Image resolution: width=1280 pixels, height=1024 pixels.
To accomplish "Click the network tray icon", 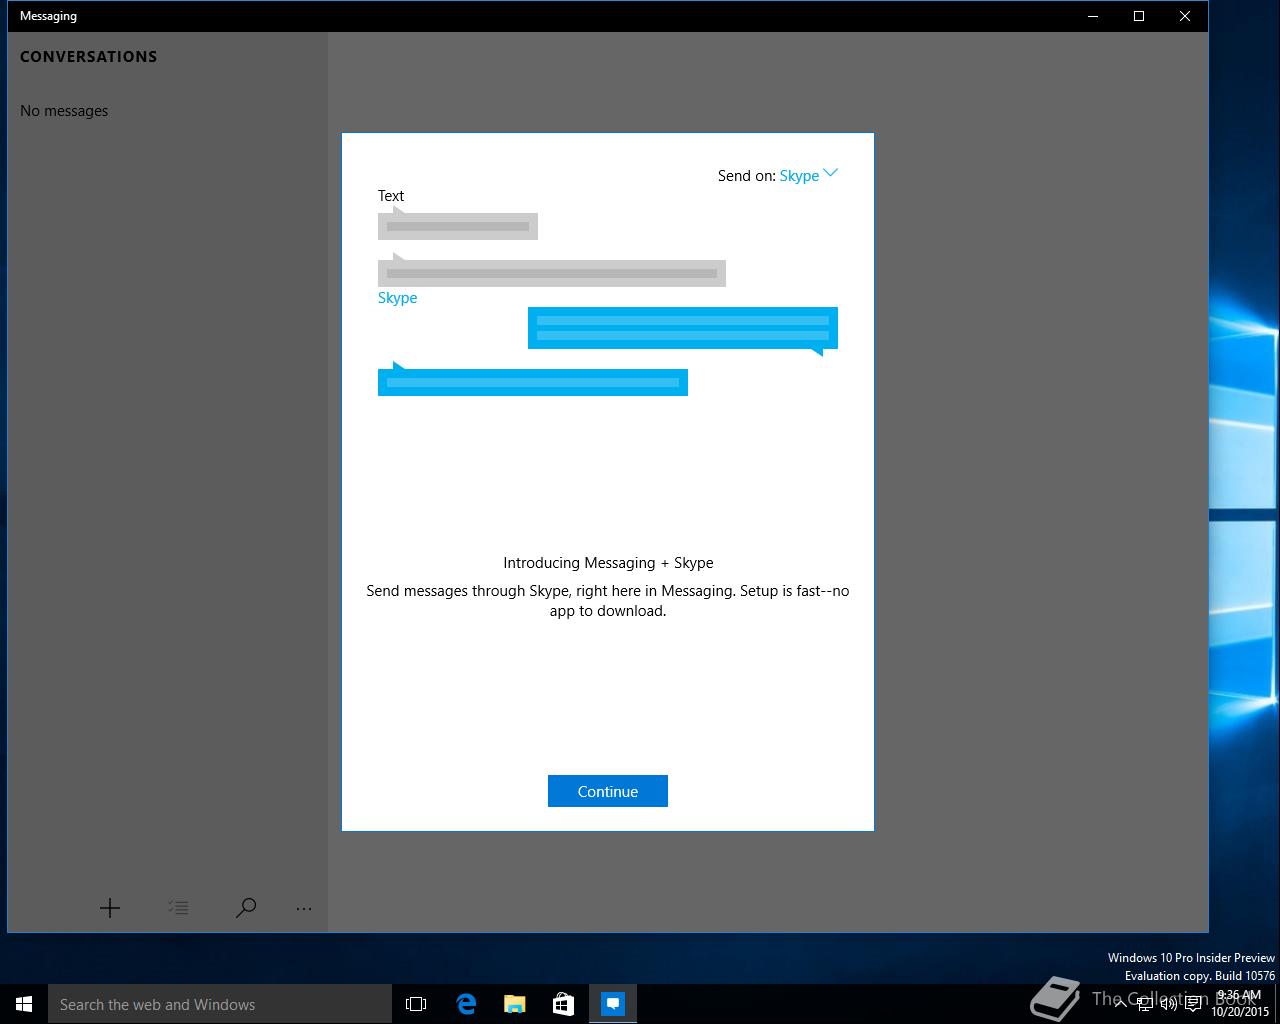I will 1145,1004.
